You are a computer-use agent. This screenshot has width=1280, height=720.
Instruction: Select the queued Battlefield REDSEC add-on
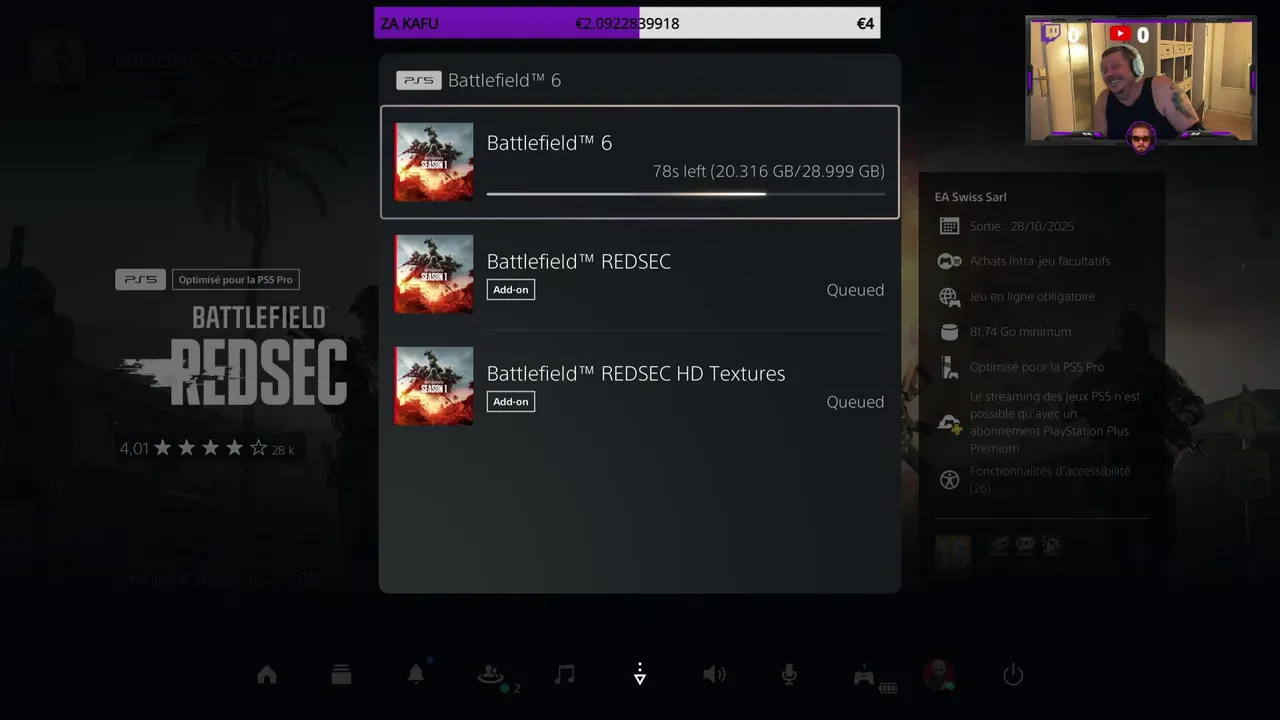click(x=640, y=274)
